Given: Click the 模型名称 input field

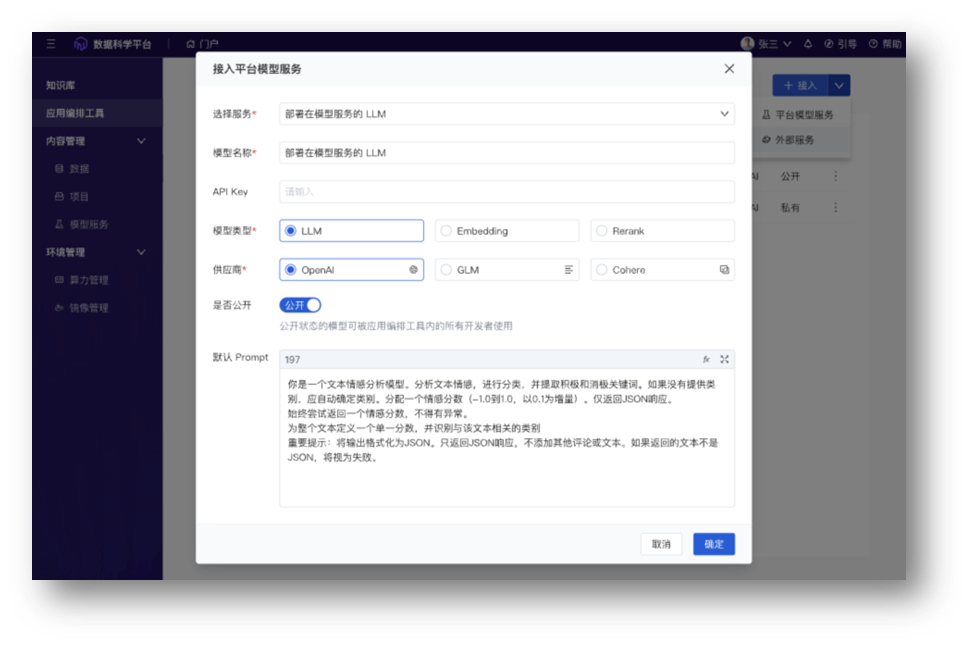Looking at the screenshot, I should point(507,153).
